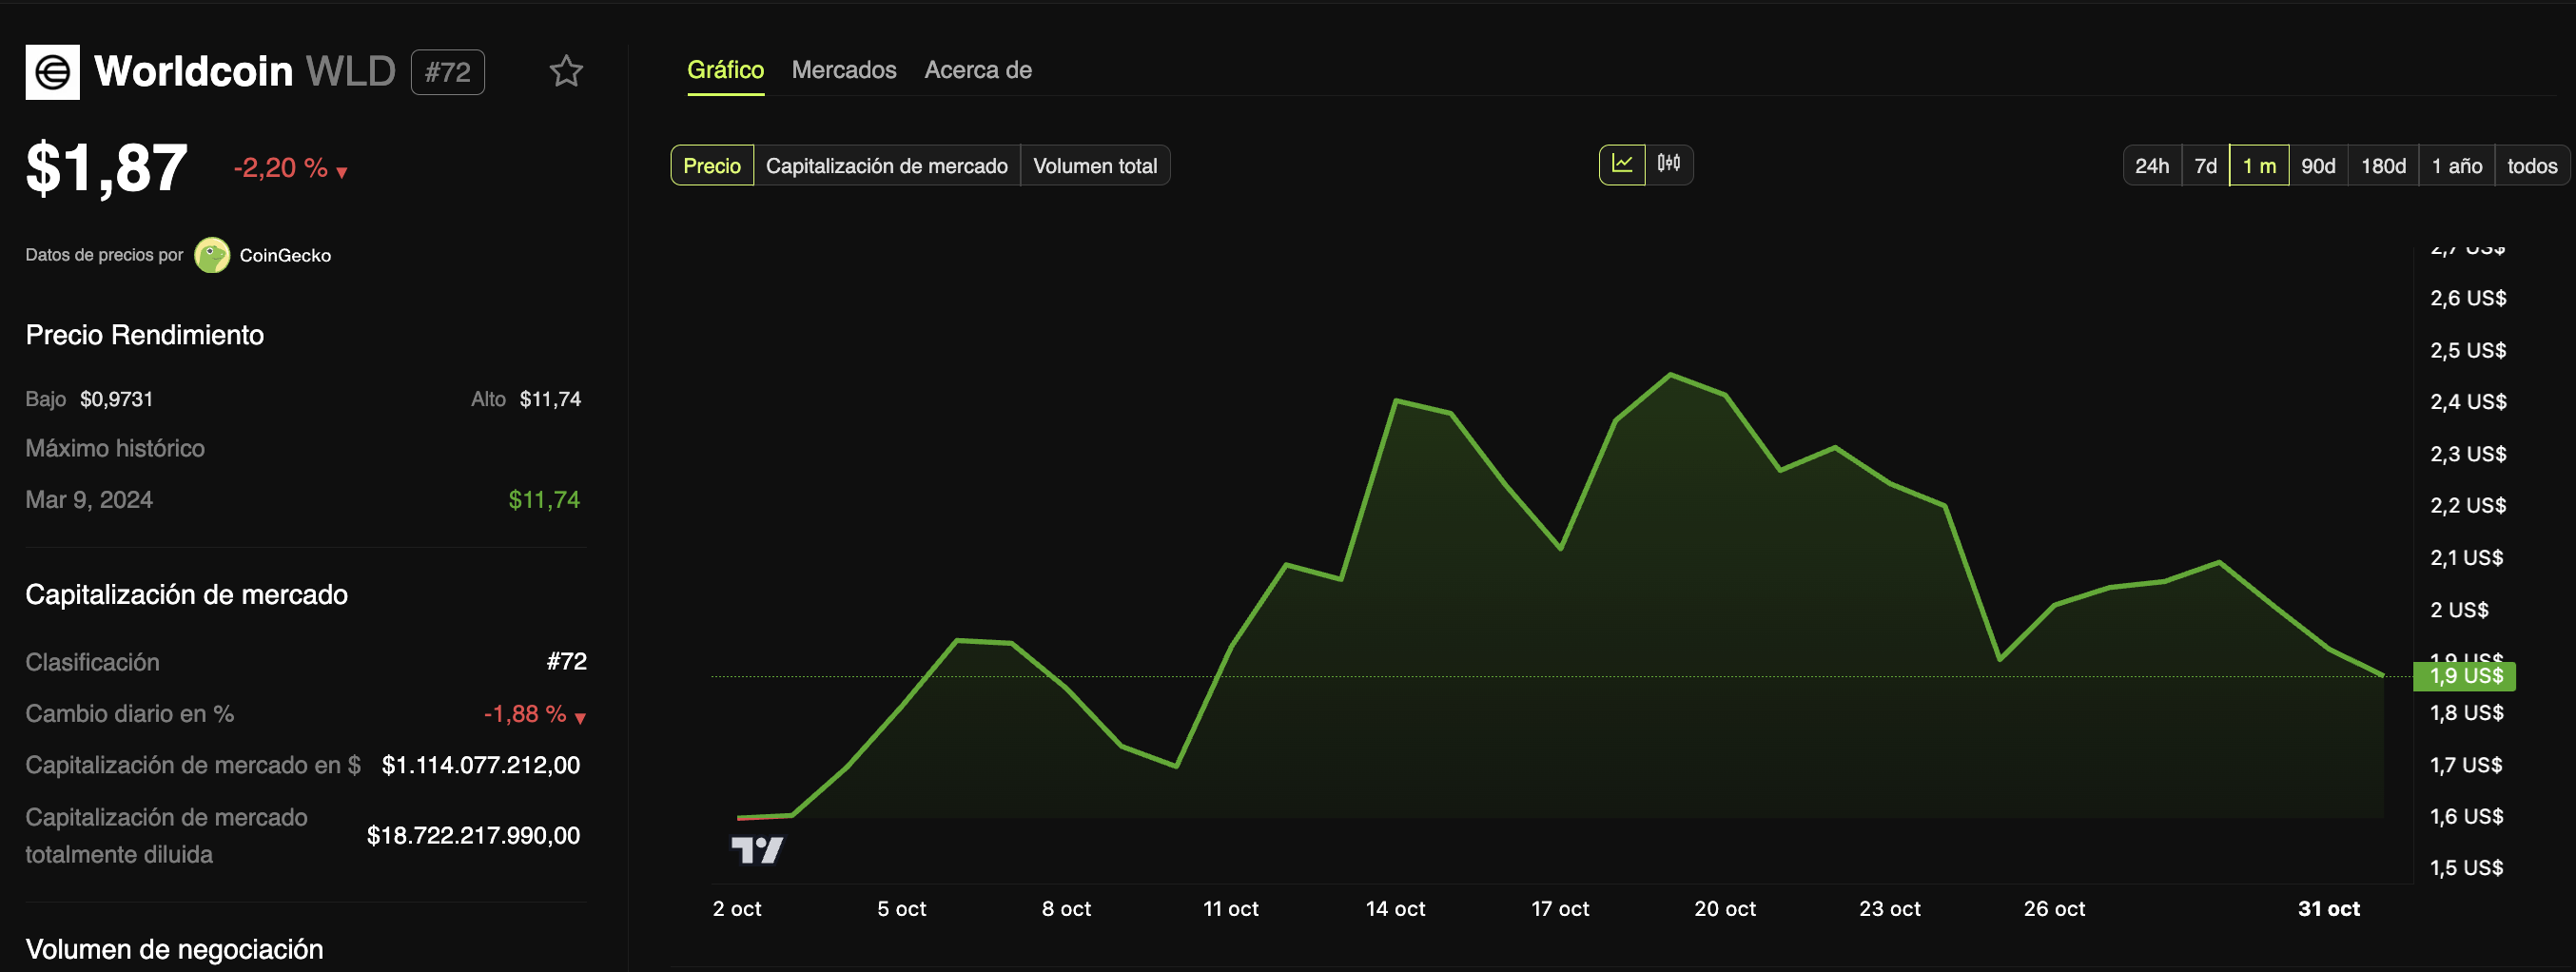The height and width of the screenshot is (972, 2576).
Task: Click the Mar 9, 2024 date
Action: pos(89,500)
